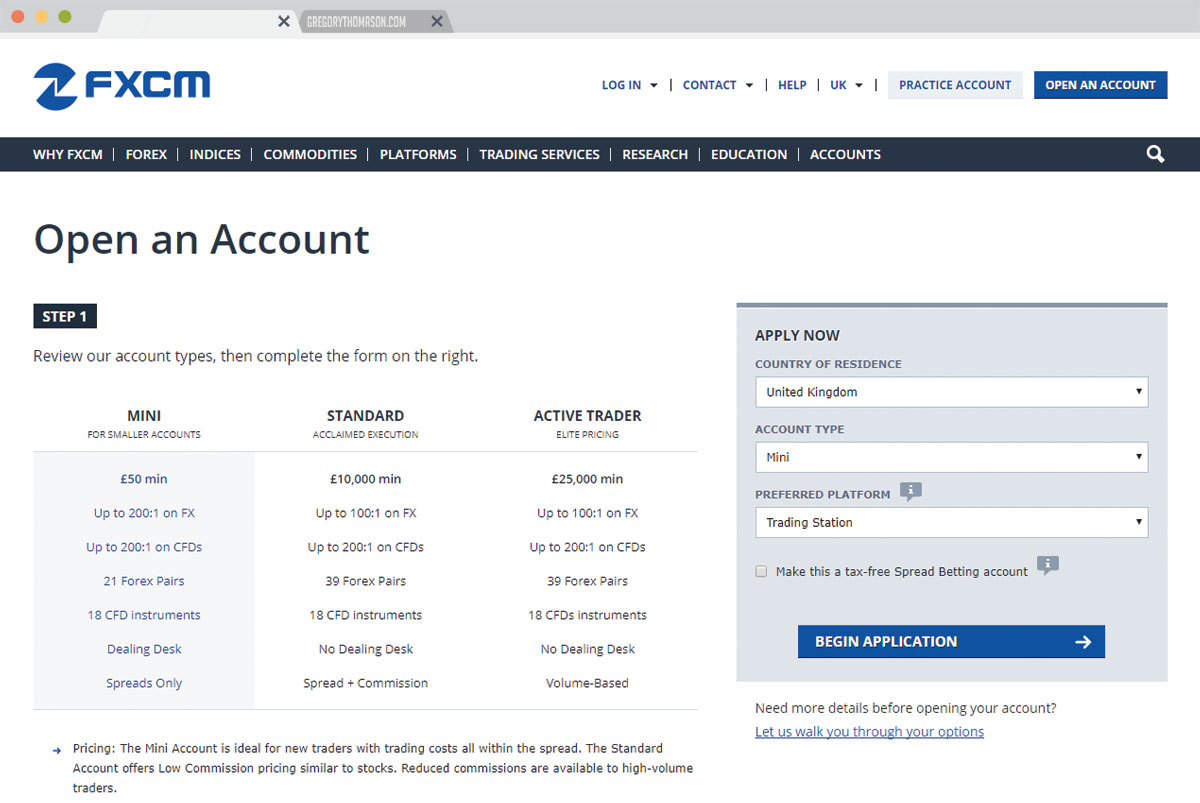Open the Why FXCM menu
This screenshot has width=1200, height=803.
point(68,154)
